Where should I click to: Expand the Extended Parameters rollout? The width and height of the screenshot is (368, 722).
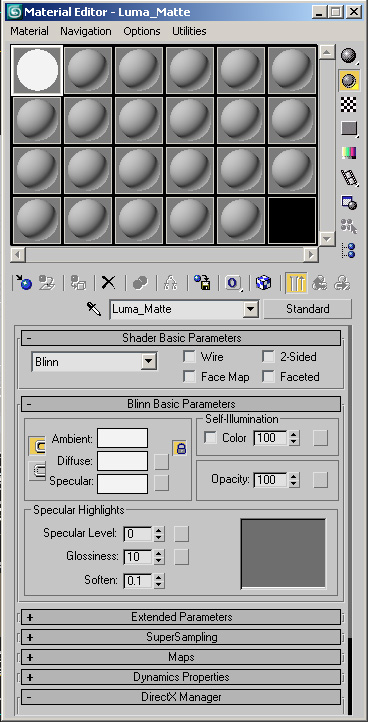[181, 617]
